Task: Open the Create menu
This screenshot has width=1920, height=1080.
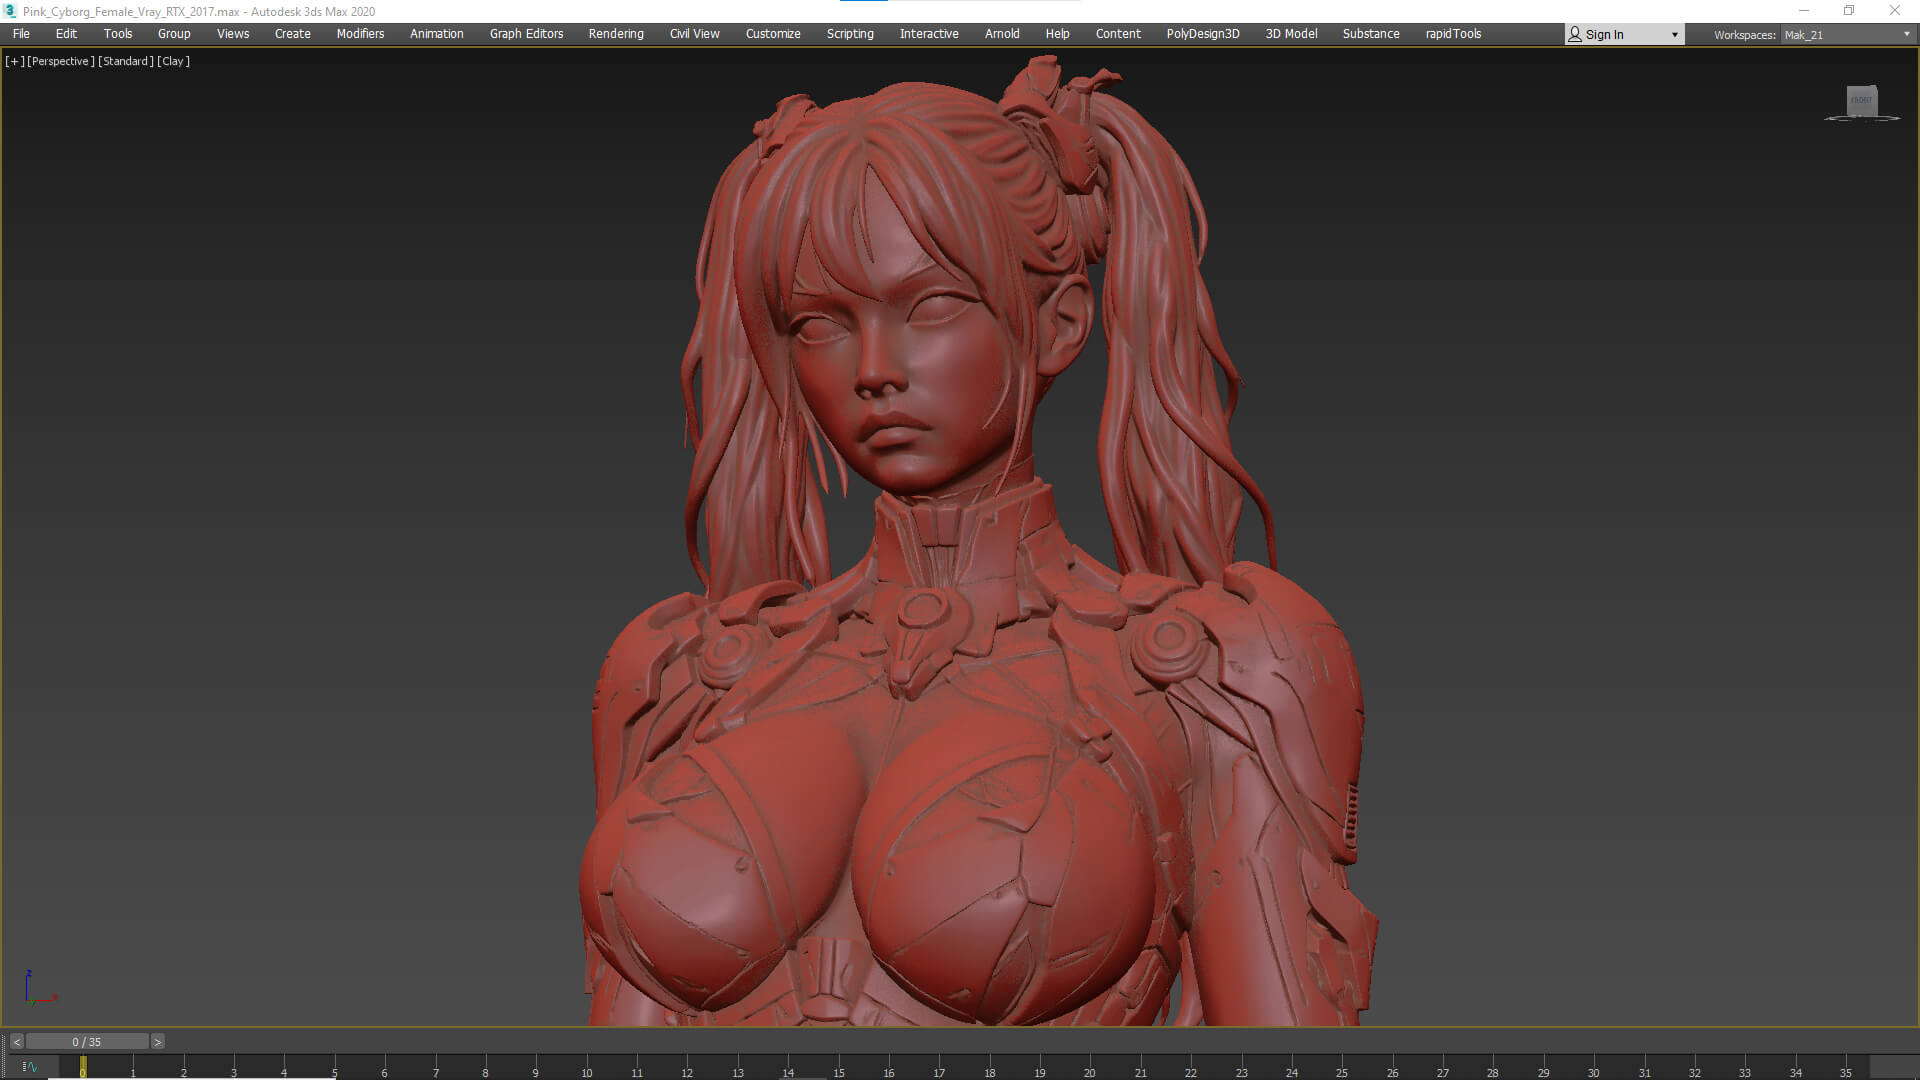Action: (x=293, y=34)
